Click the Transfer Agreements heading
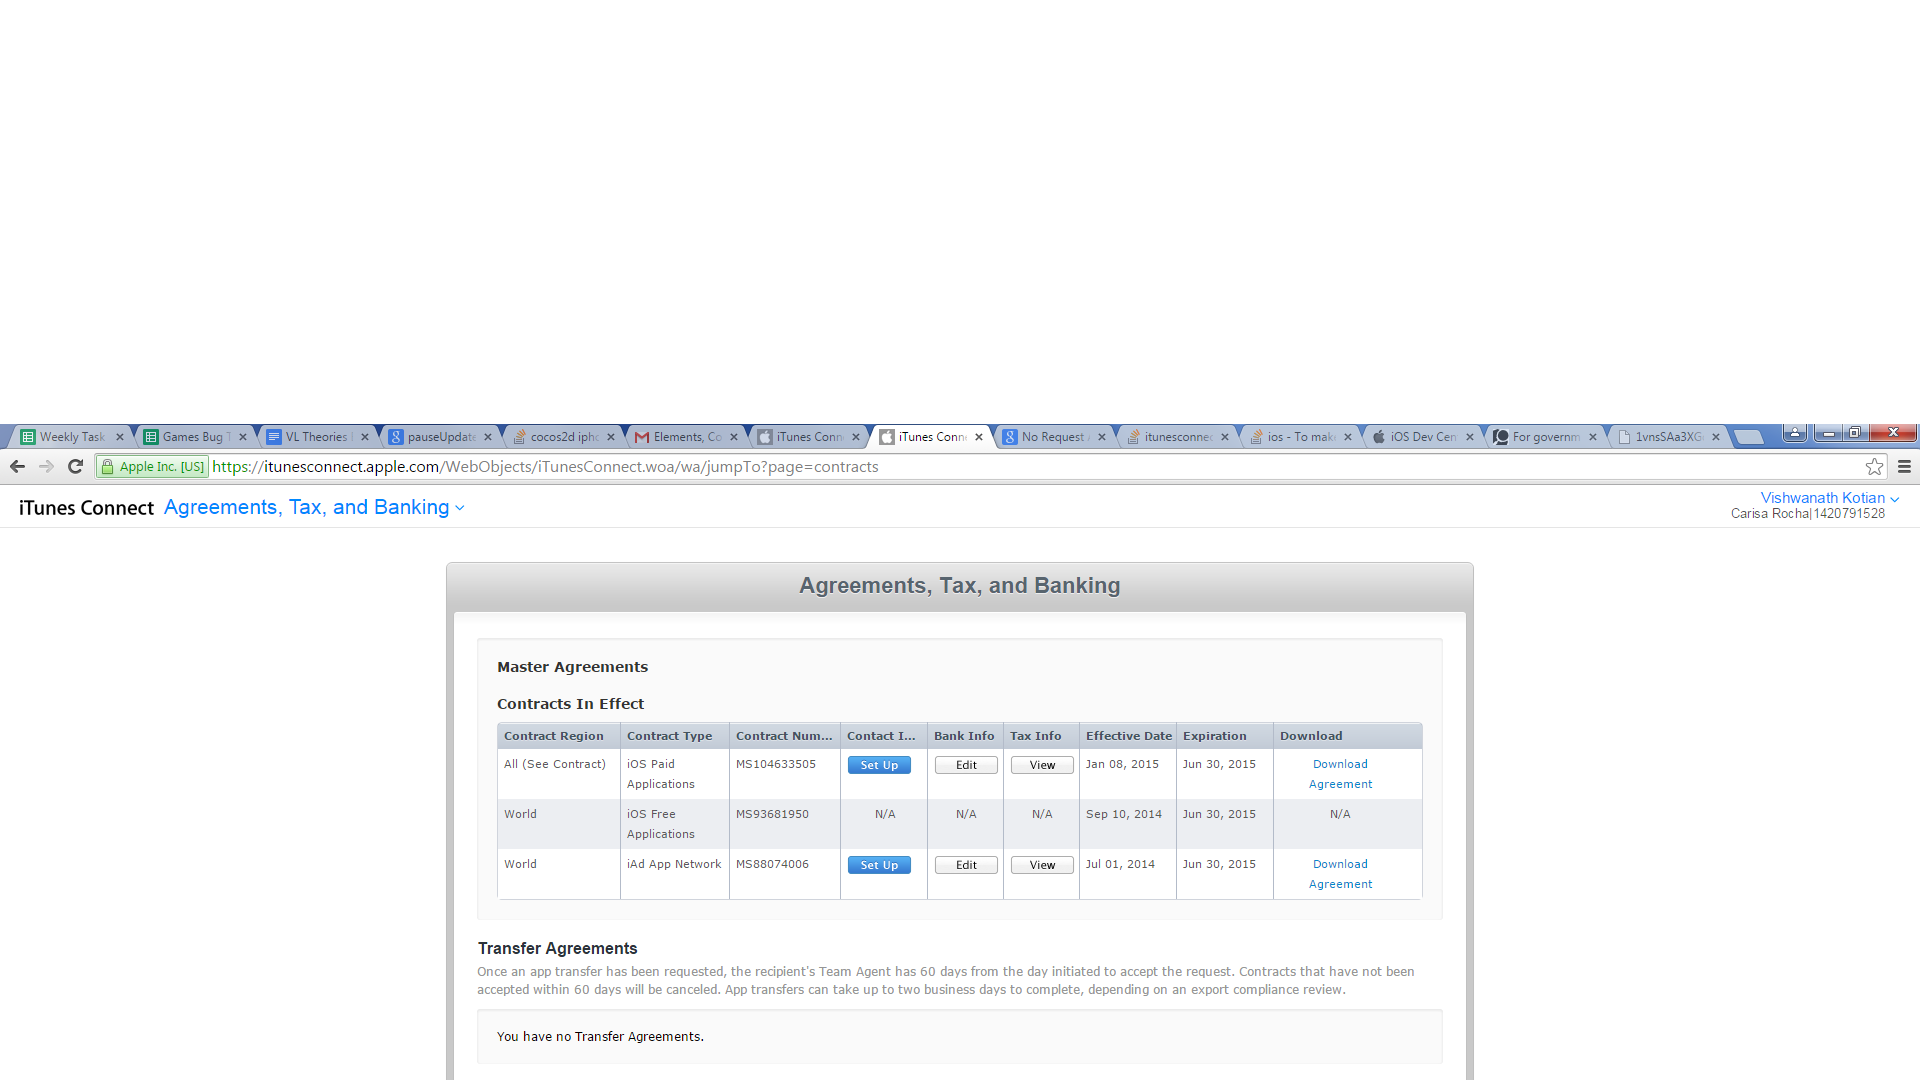Screen dimensions: 1920x1080 click(x=557, y=948)
